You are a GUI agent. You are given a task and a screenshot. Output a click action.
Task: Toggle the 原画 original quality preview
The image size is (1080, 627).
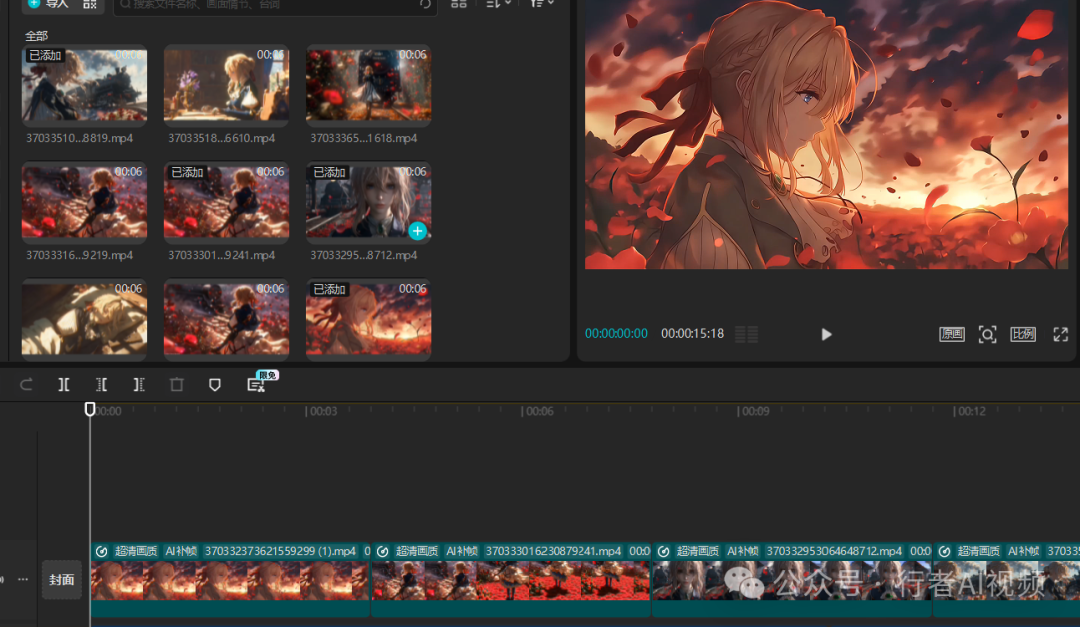(x=952, y=334)
